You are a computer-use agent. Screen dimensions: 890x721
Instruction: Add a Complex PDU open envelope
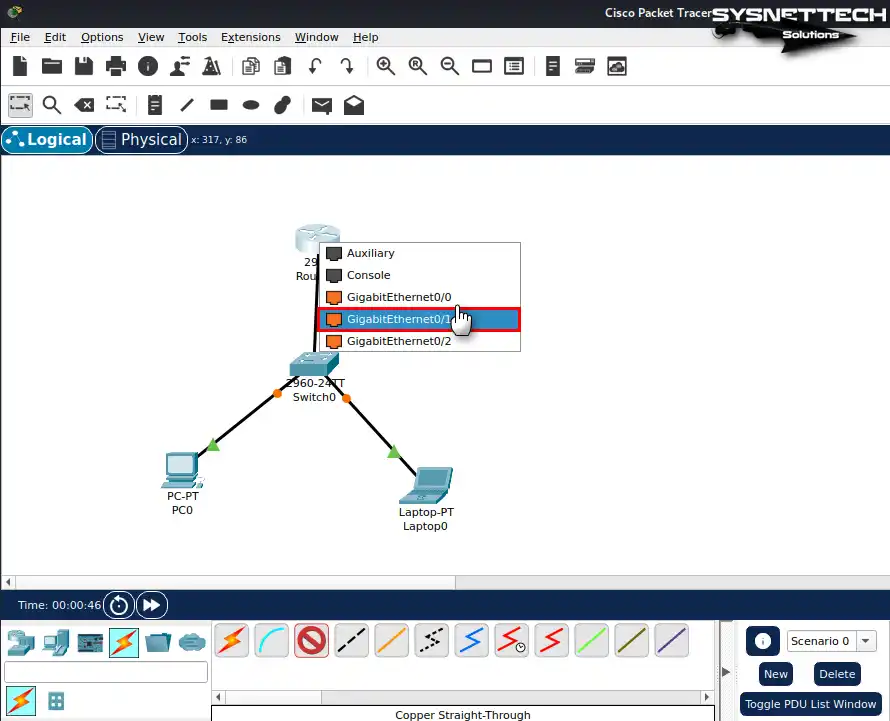coord(354,105)
